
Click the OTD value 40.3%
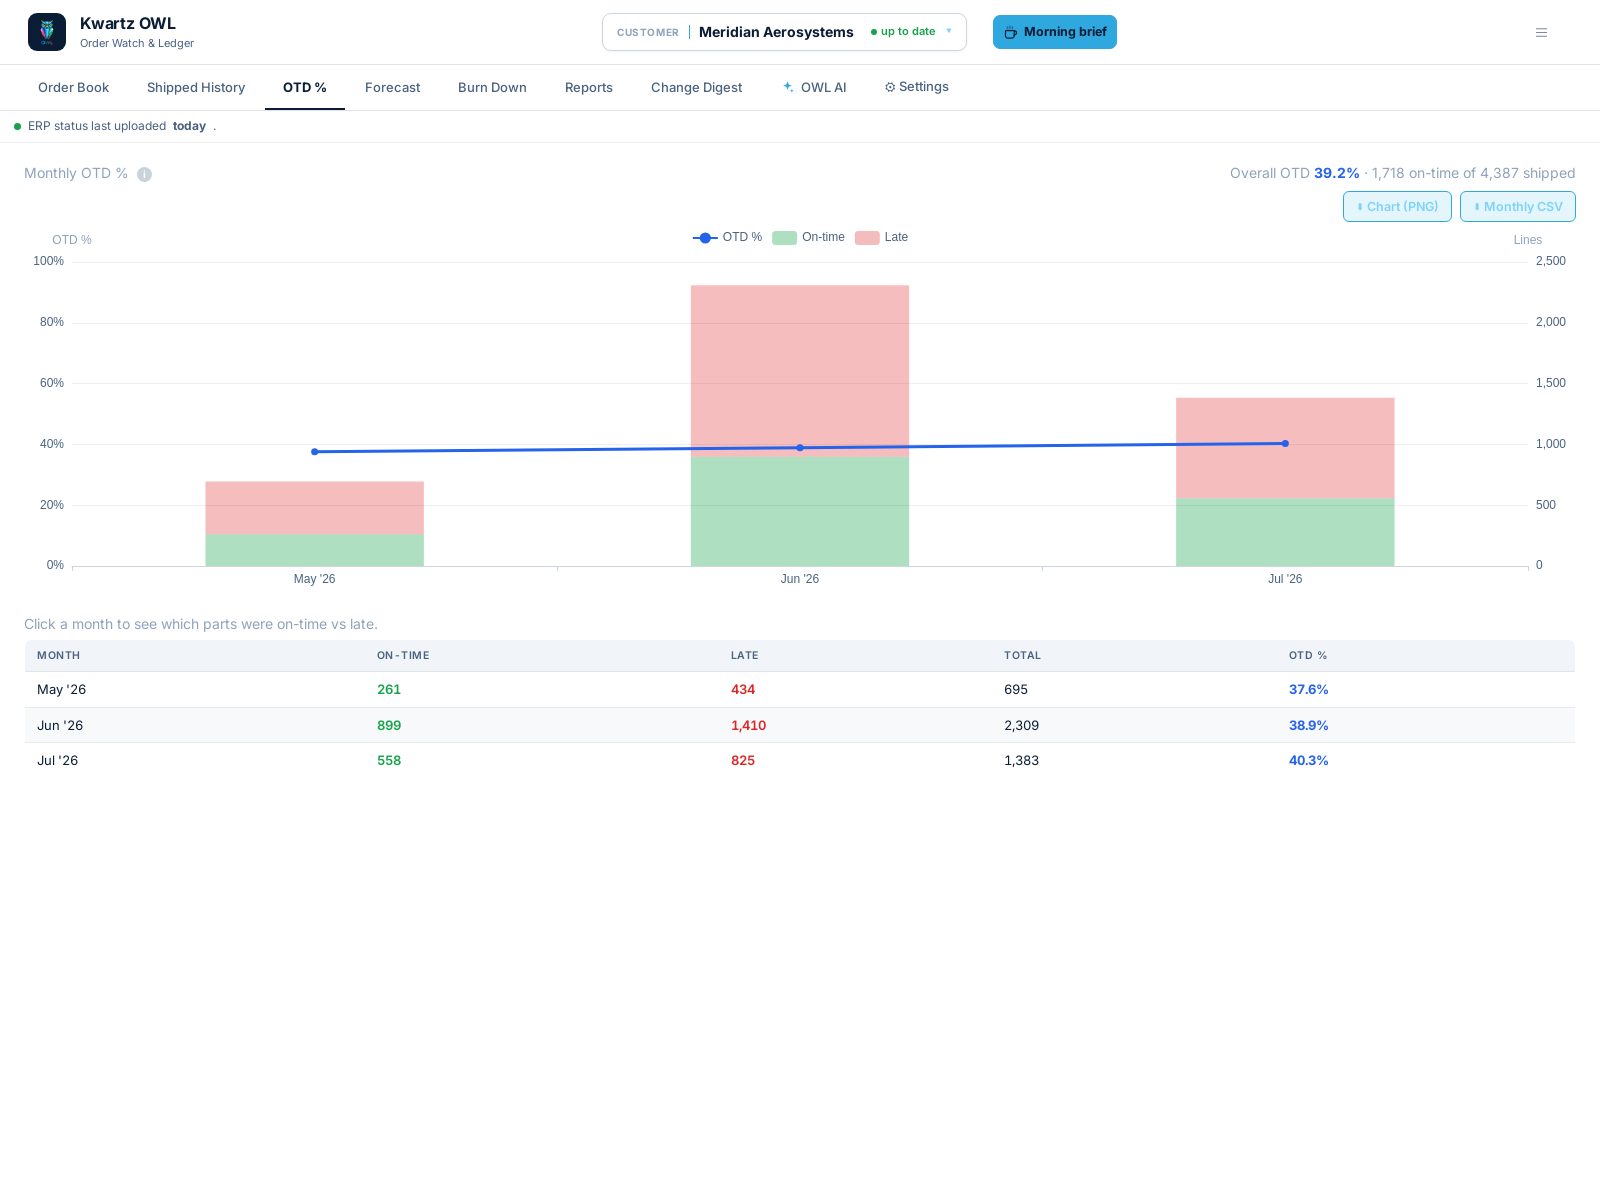1308,760
